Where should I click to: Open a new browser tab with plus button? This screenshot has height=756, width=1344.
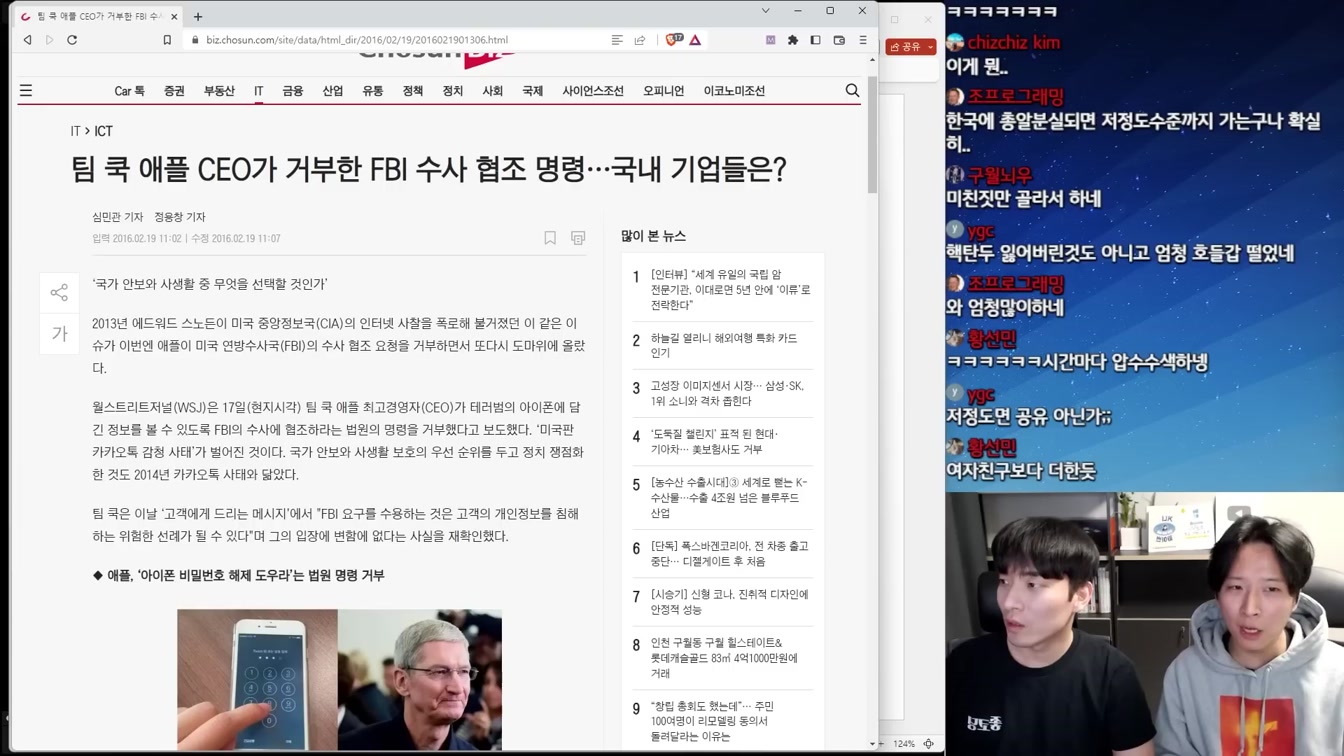tap(198, 16)
